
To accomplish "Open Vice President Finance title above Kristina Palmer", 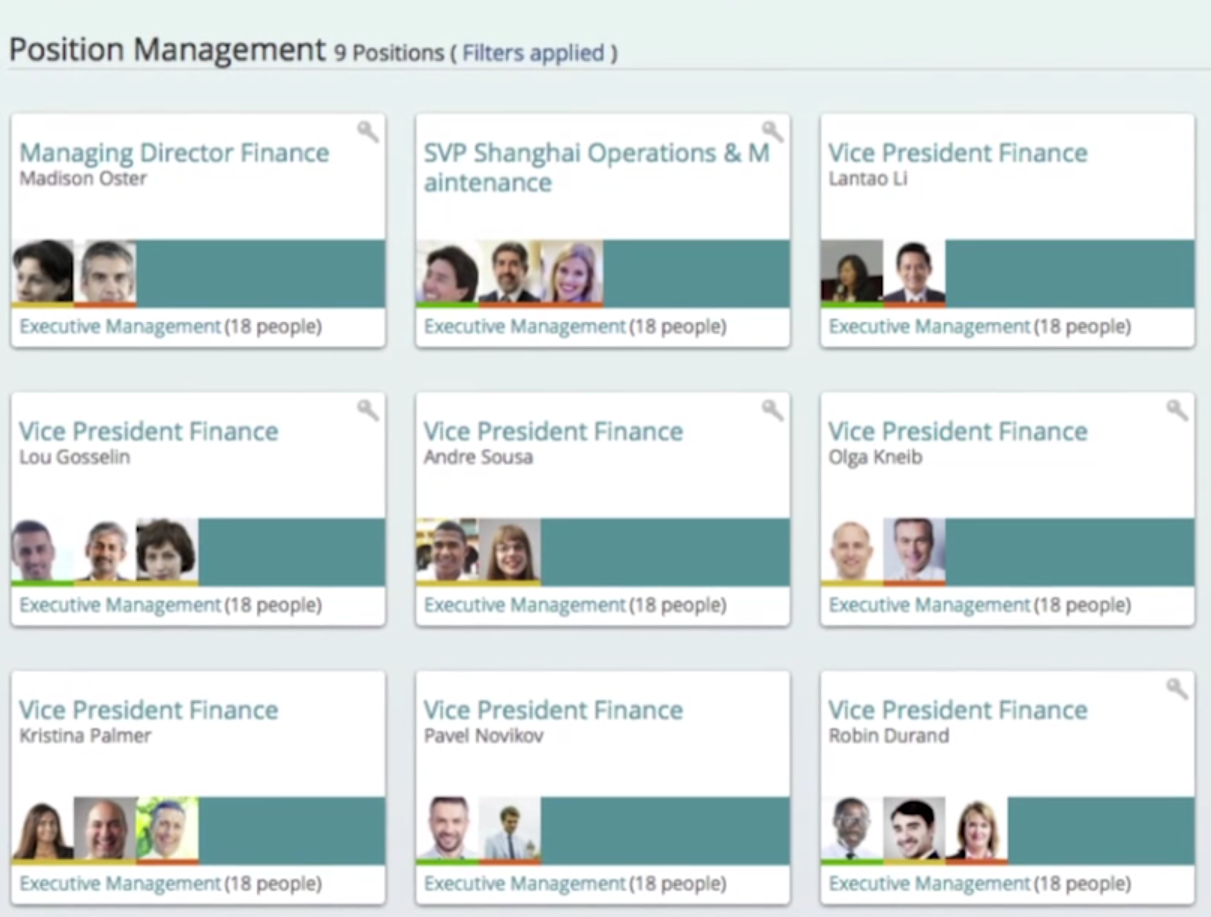I will [x=149, y=710].
